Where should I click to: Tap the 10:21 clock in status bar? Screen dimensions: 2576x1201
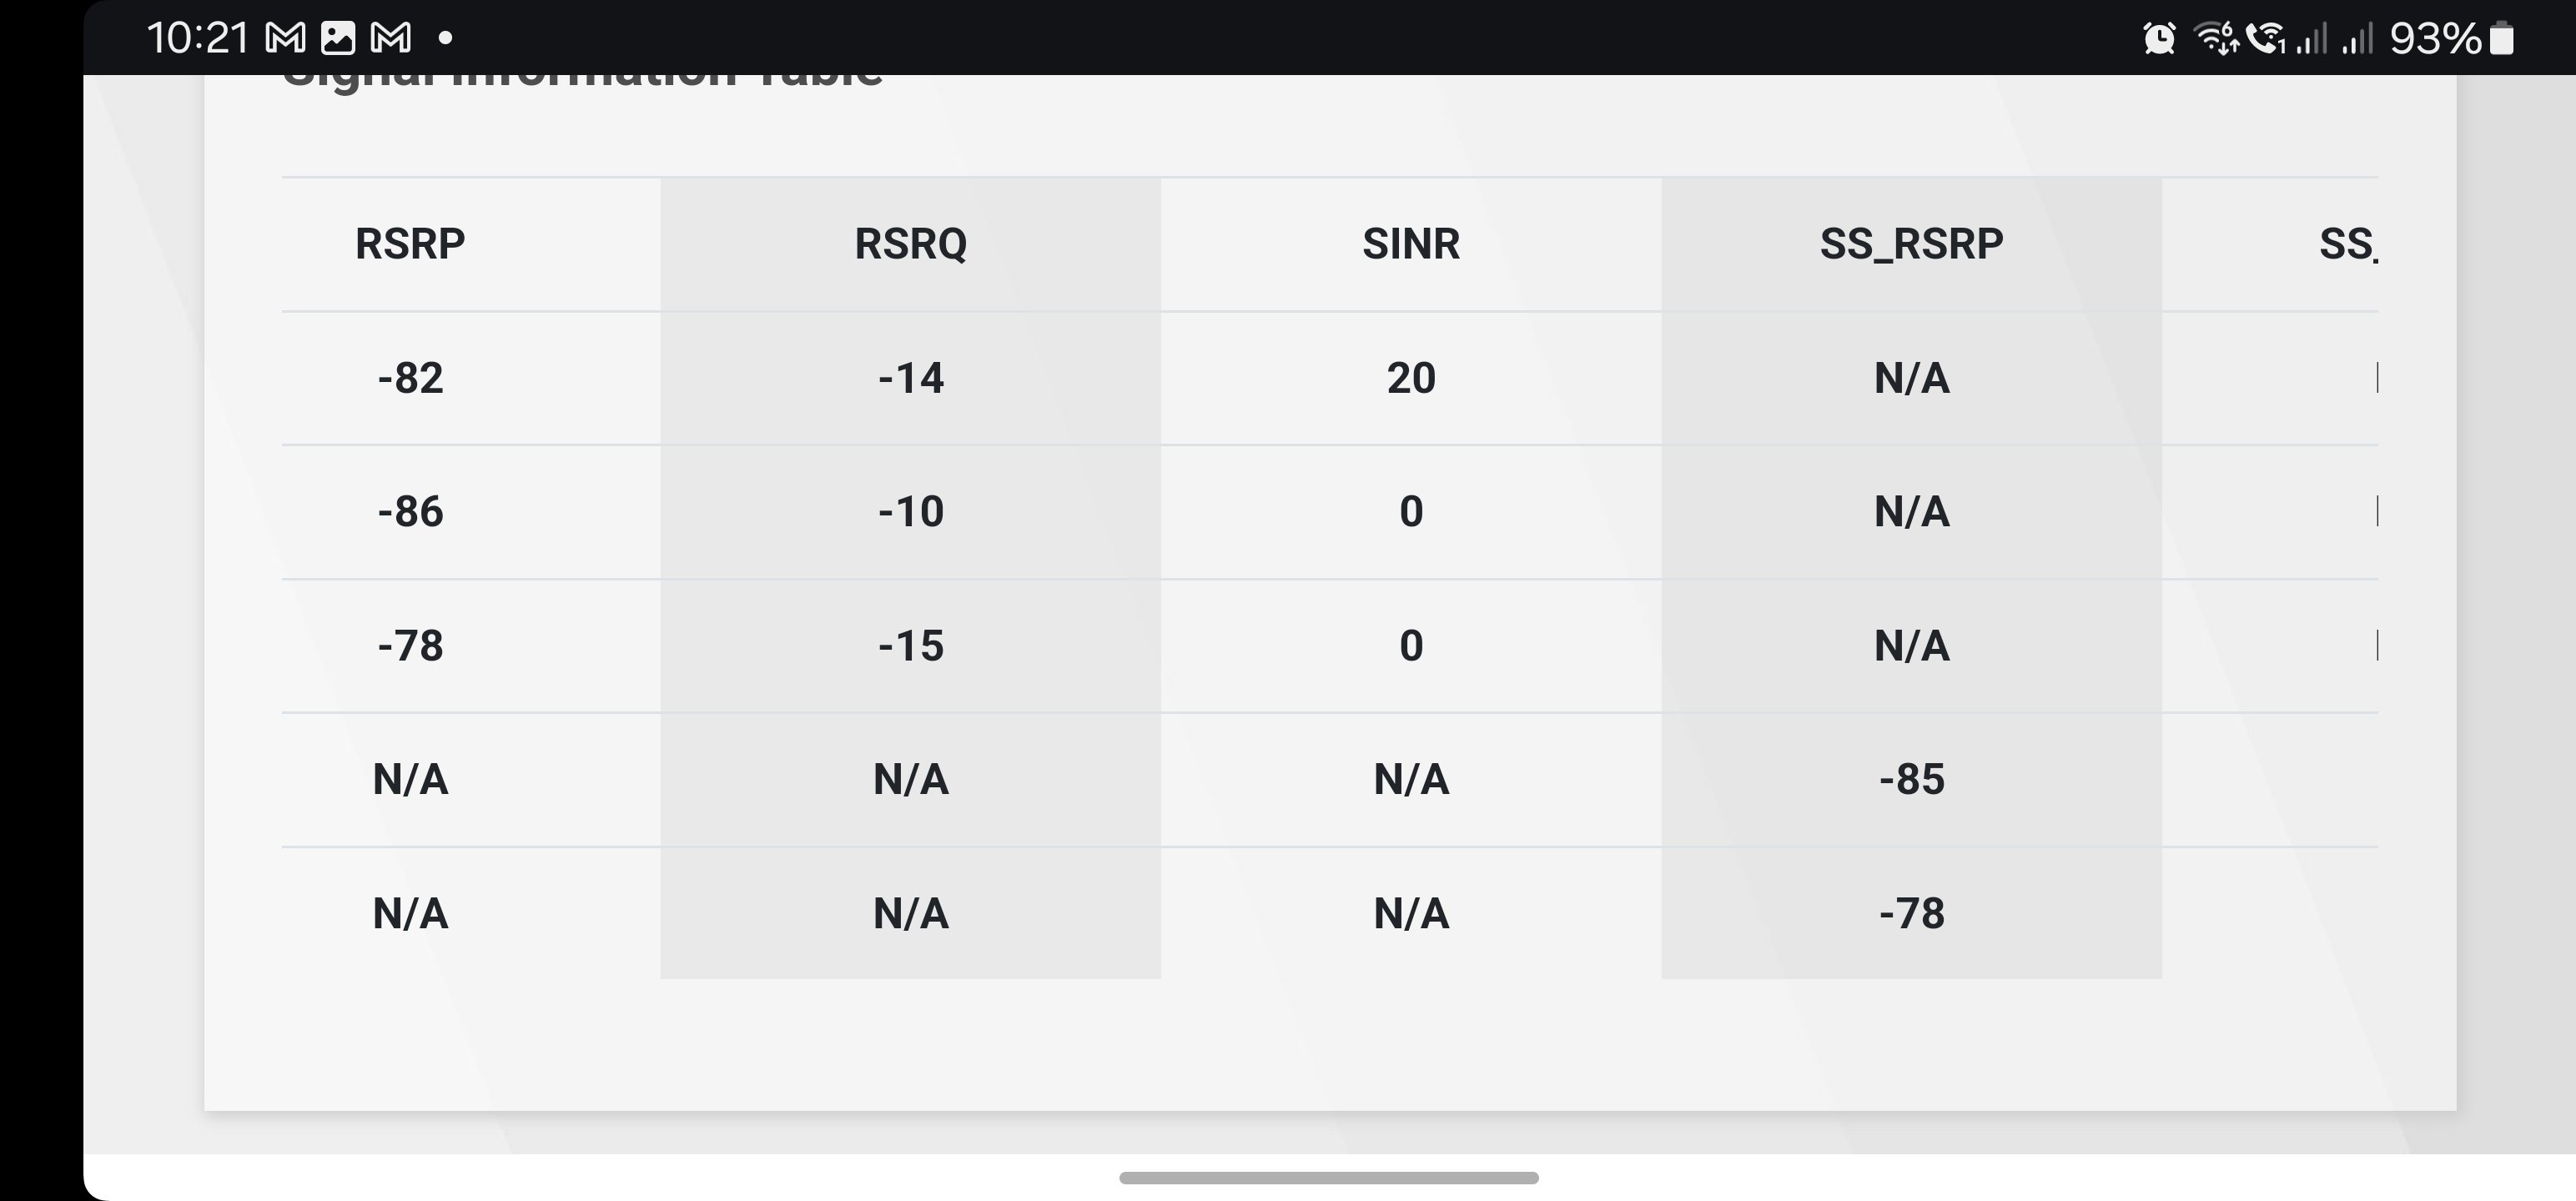pyautogui.click(x=198, y=38)
